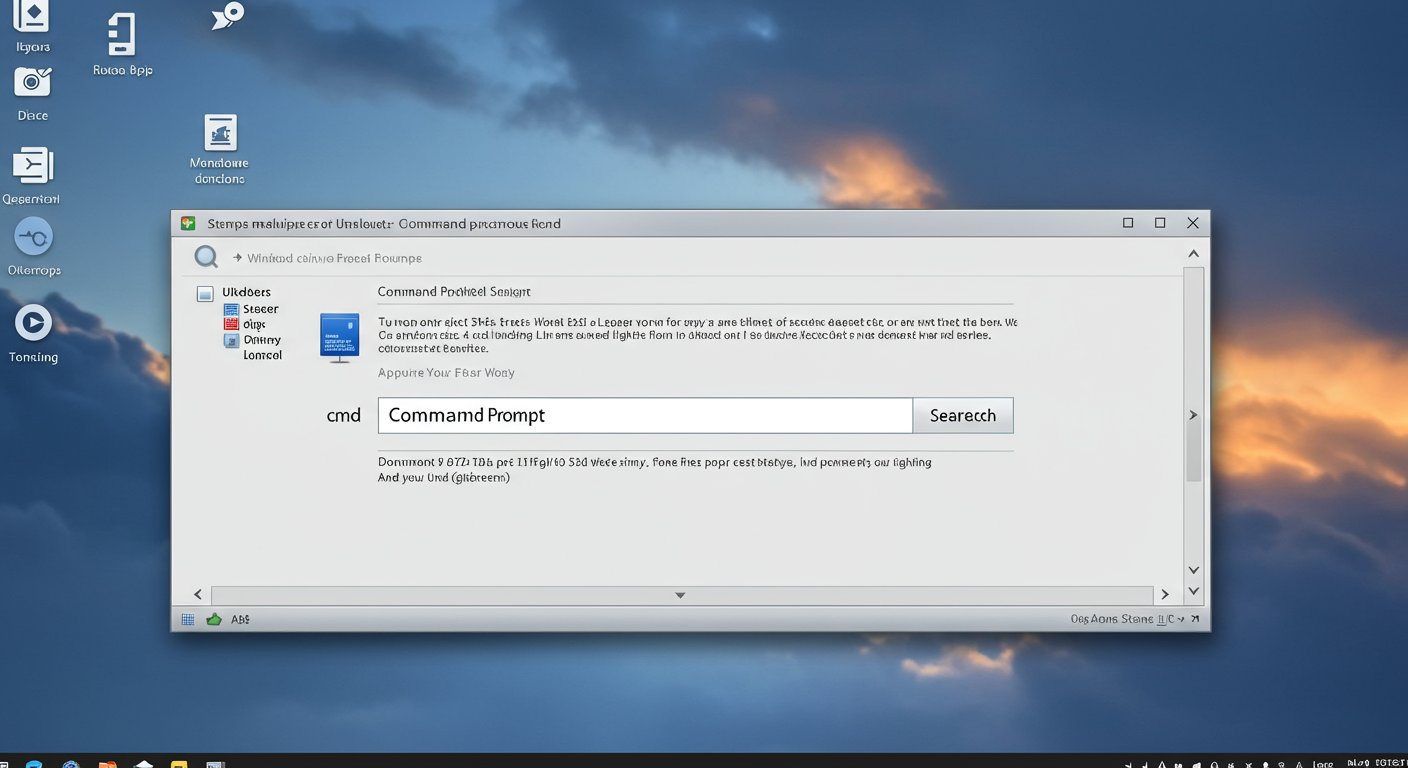Open the camera desktop icon labeled Dace

[33, 83]
